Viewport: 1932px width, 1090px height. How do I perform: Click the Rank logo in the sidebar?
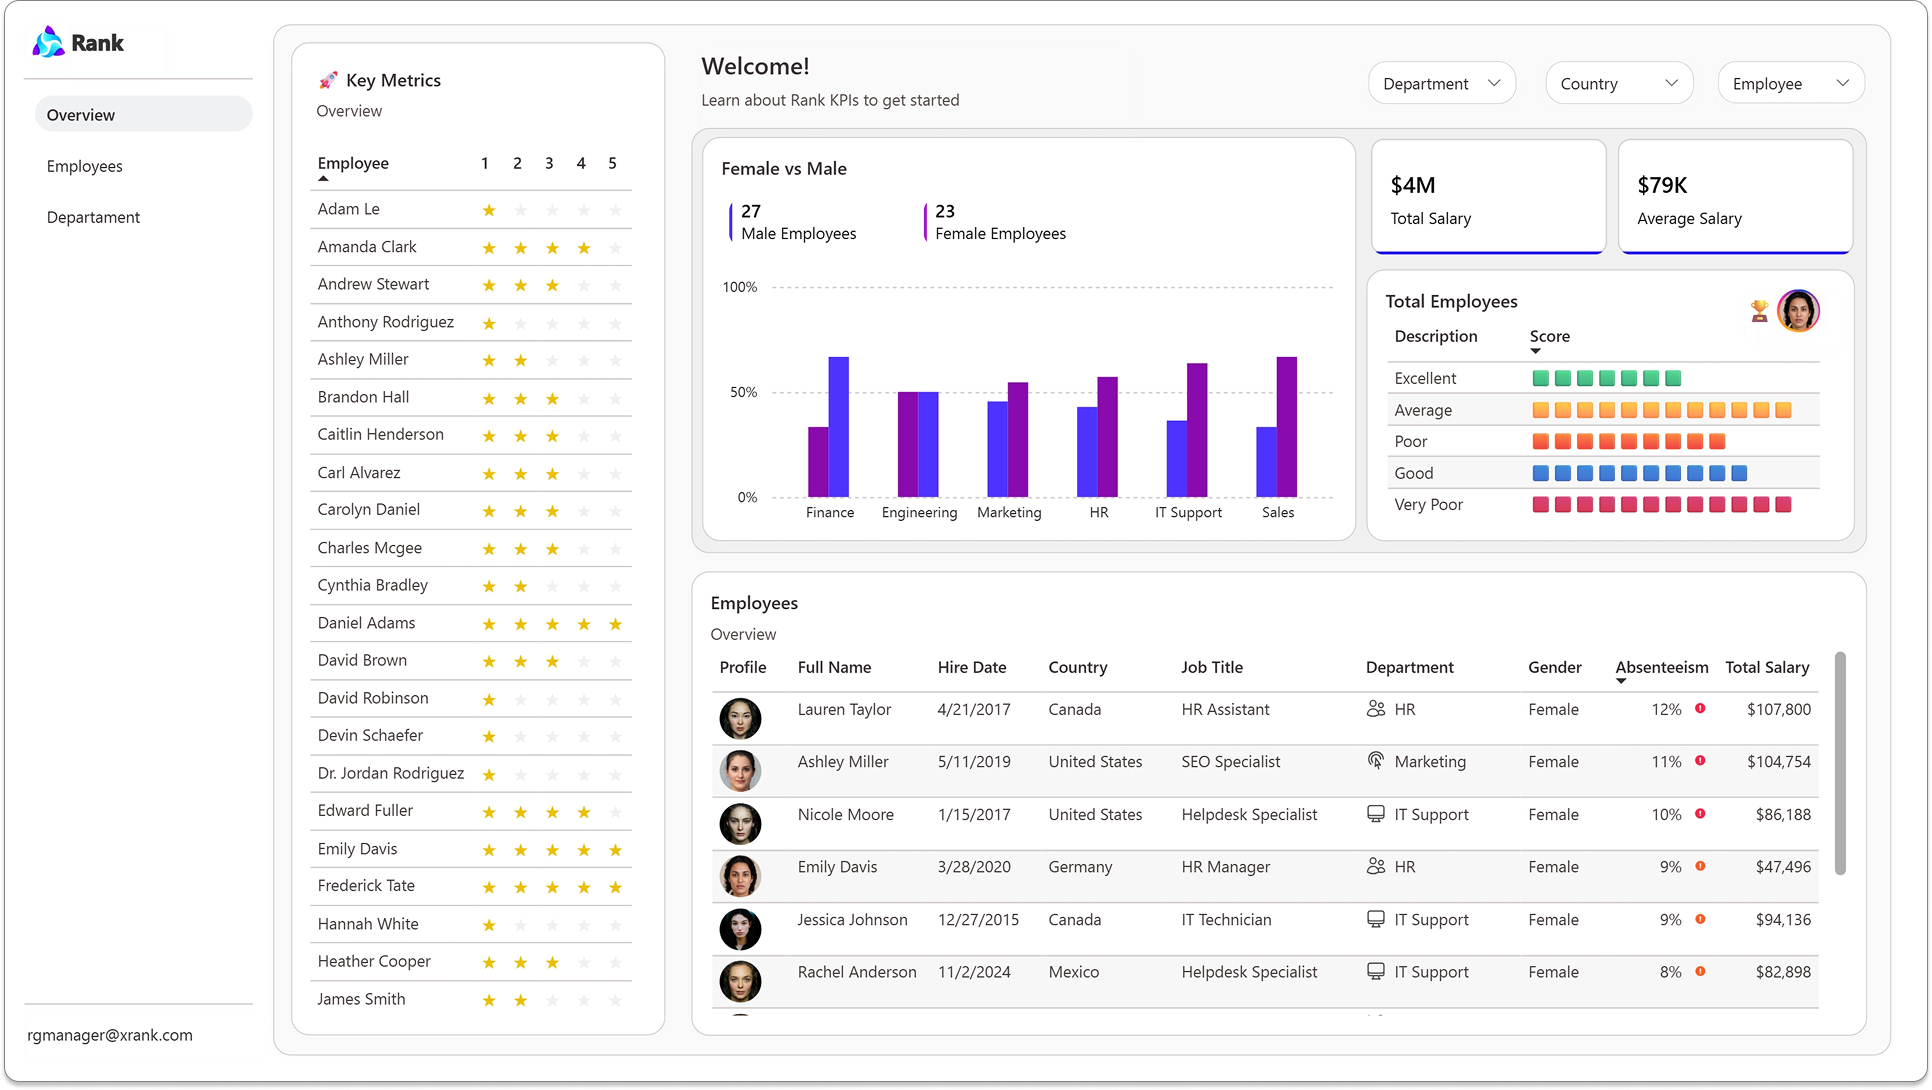point(78,42)
